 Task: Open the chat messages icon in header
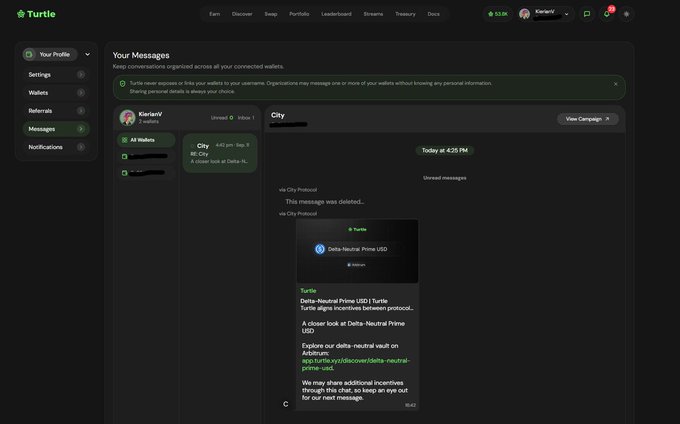[587, 14]
